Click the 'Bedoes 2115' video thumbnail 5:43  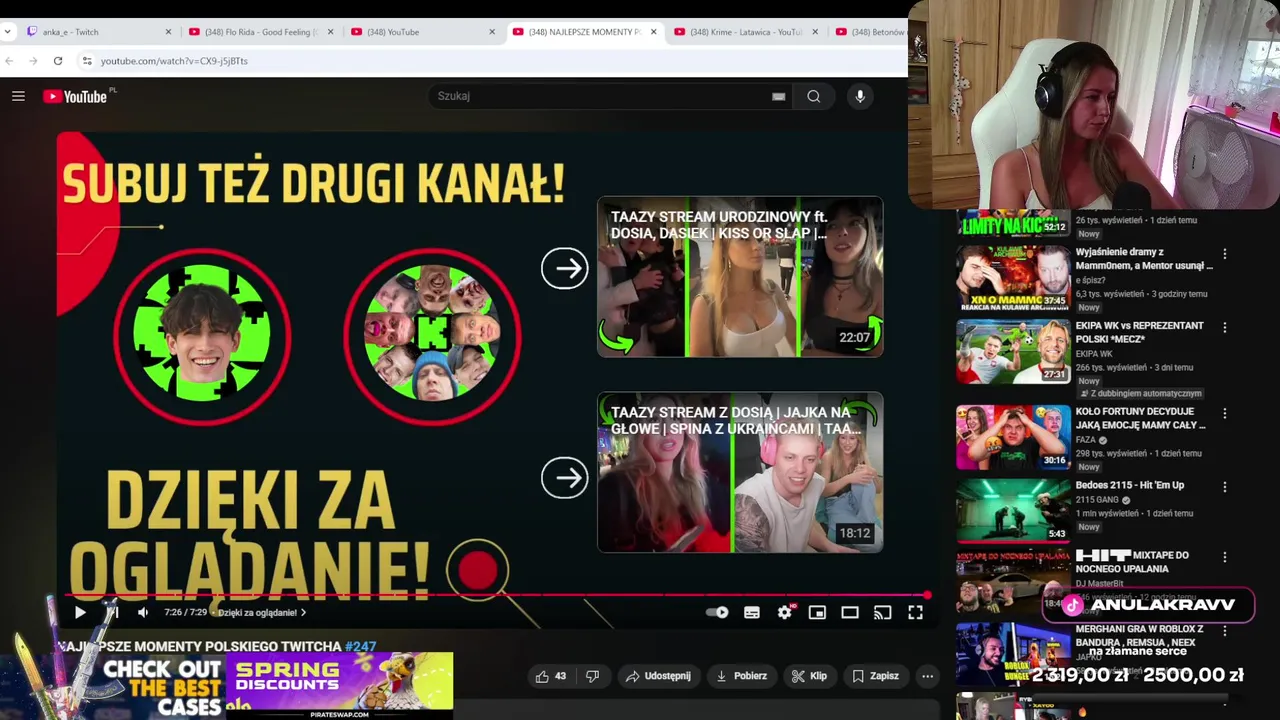point(1012,510)
